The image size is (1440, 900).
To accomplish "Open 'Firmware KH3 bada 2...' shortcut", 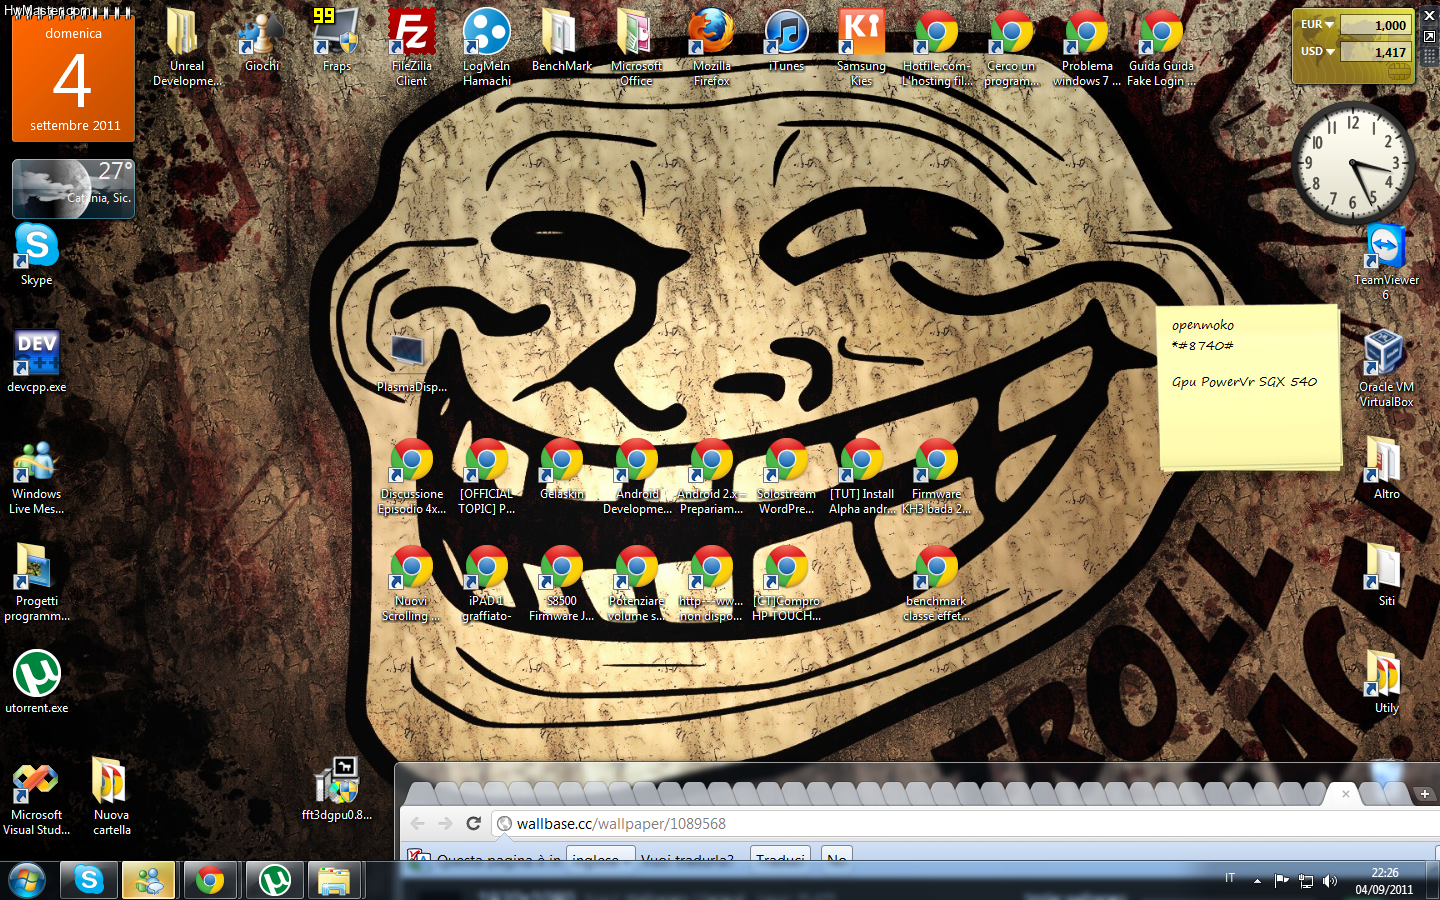I will (936, 476).
